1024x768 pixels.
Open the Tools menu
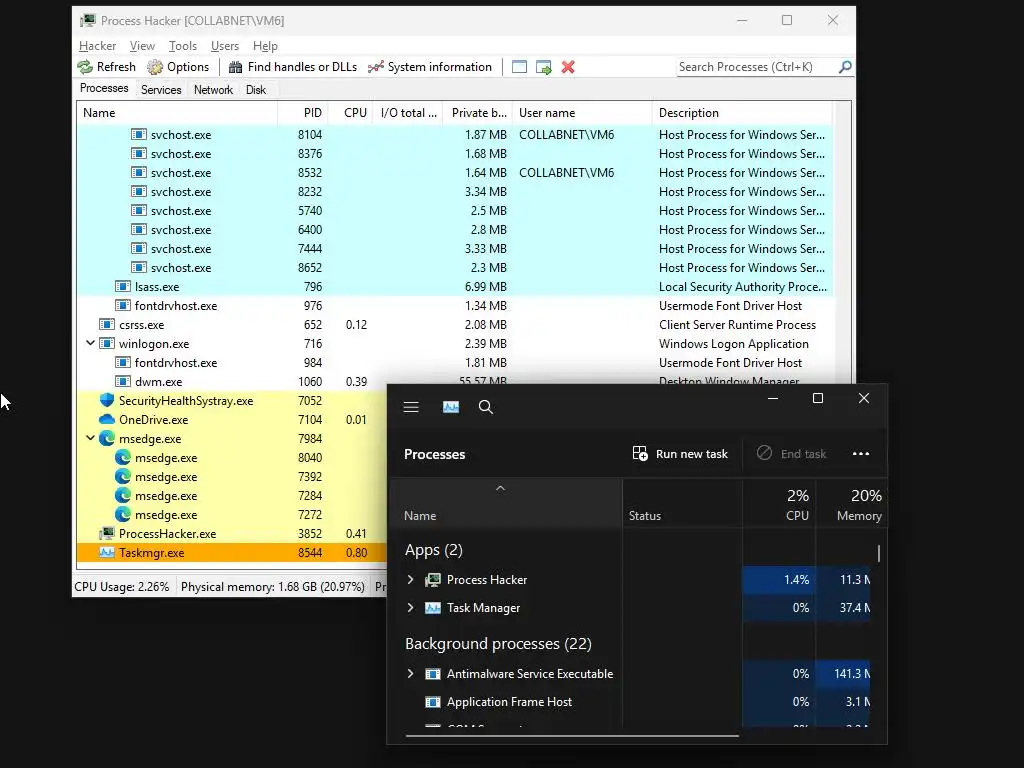click(182, 46)
